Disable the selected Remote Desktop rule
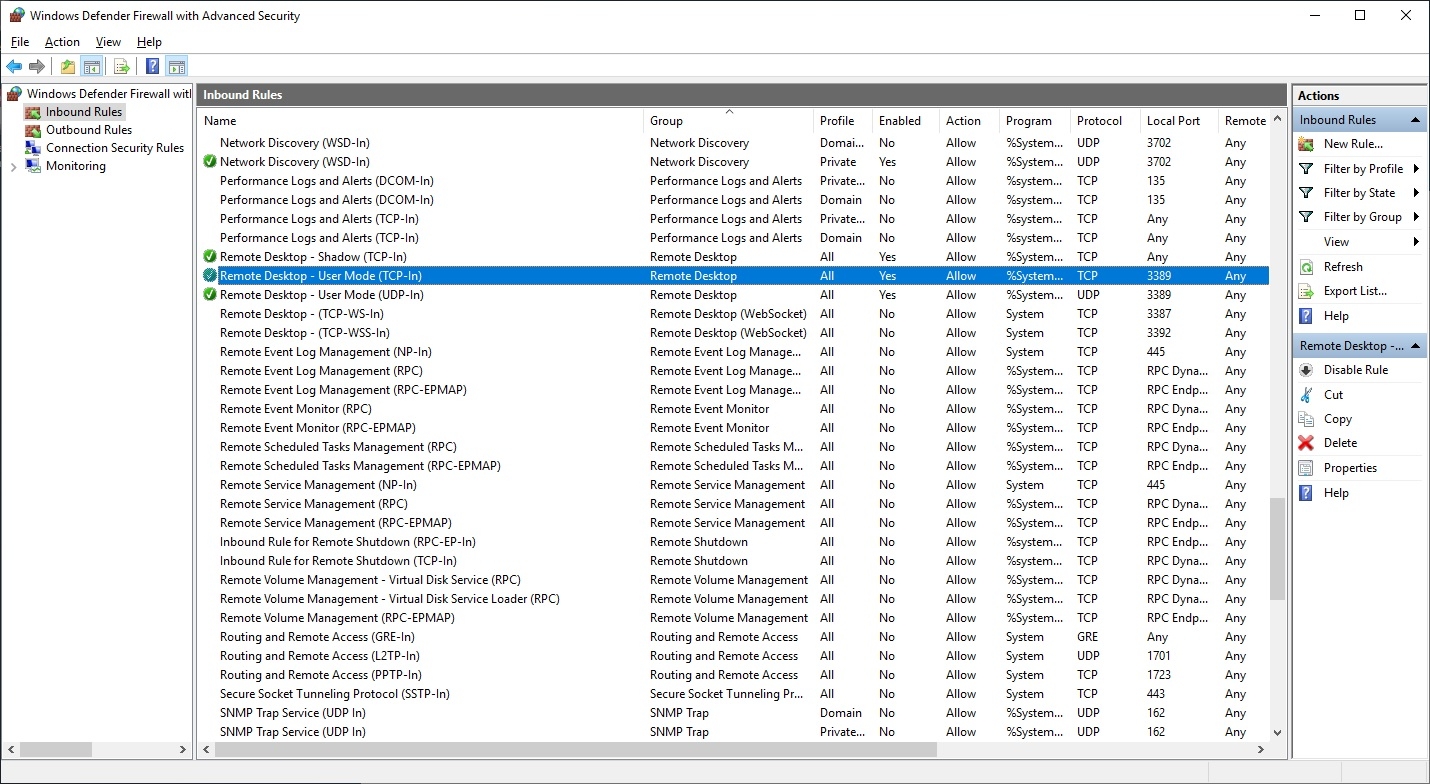This screenshot has width=1430, height=784. tap(1355, 370)
